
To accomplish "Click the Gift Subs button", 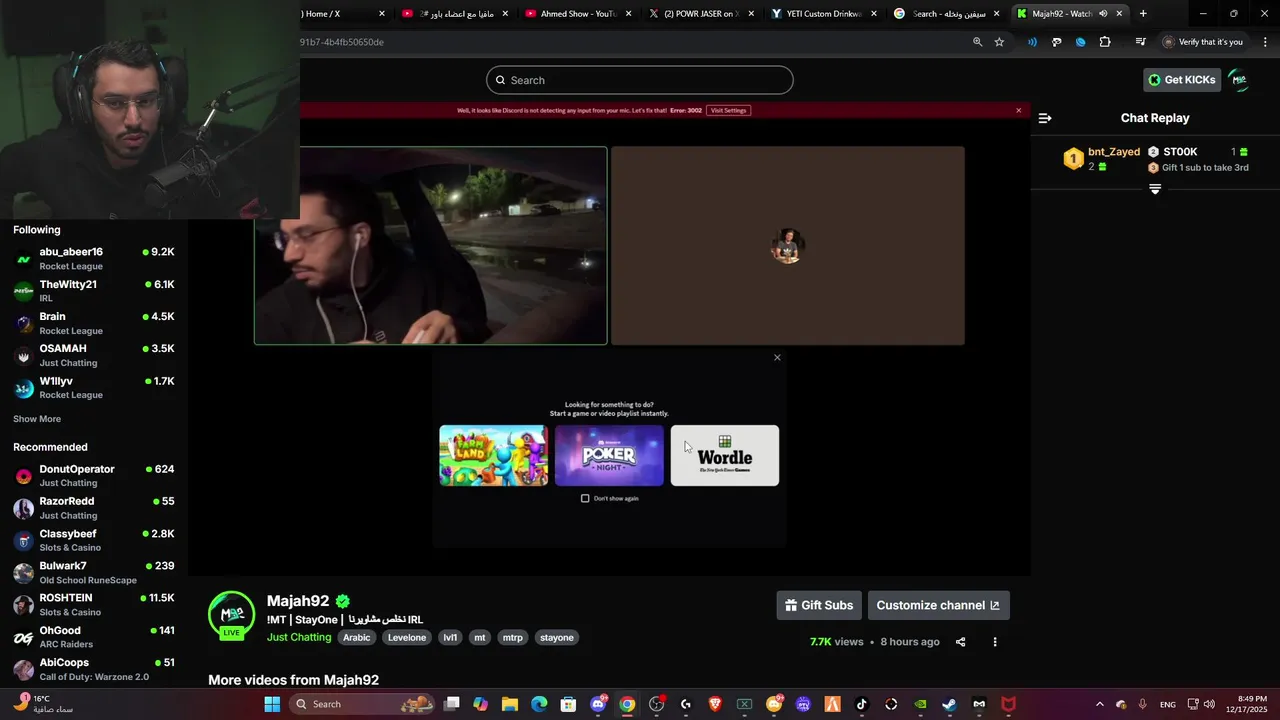I will (819, 605).
